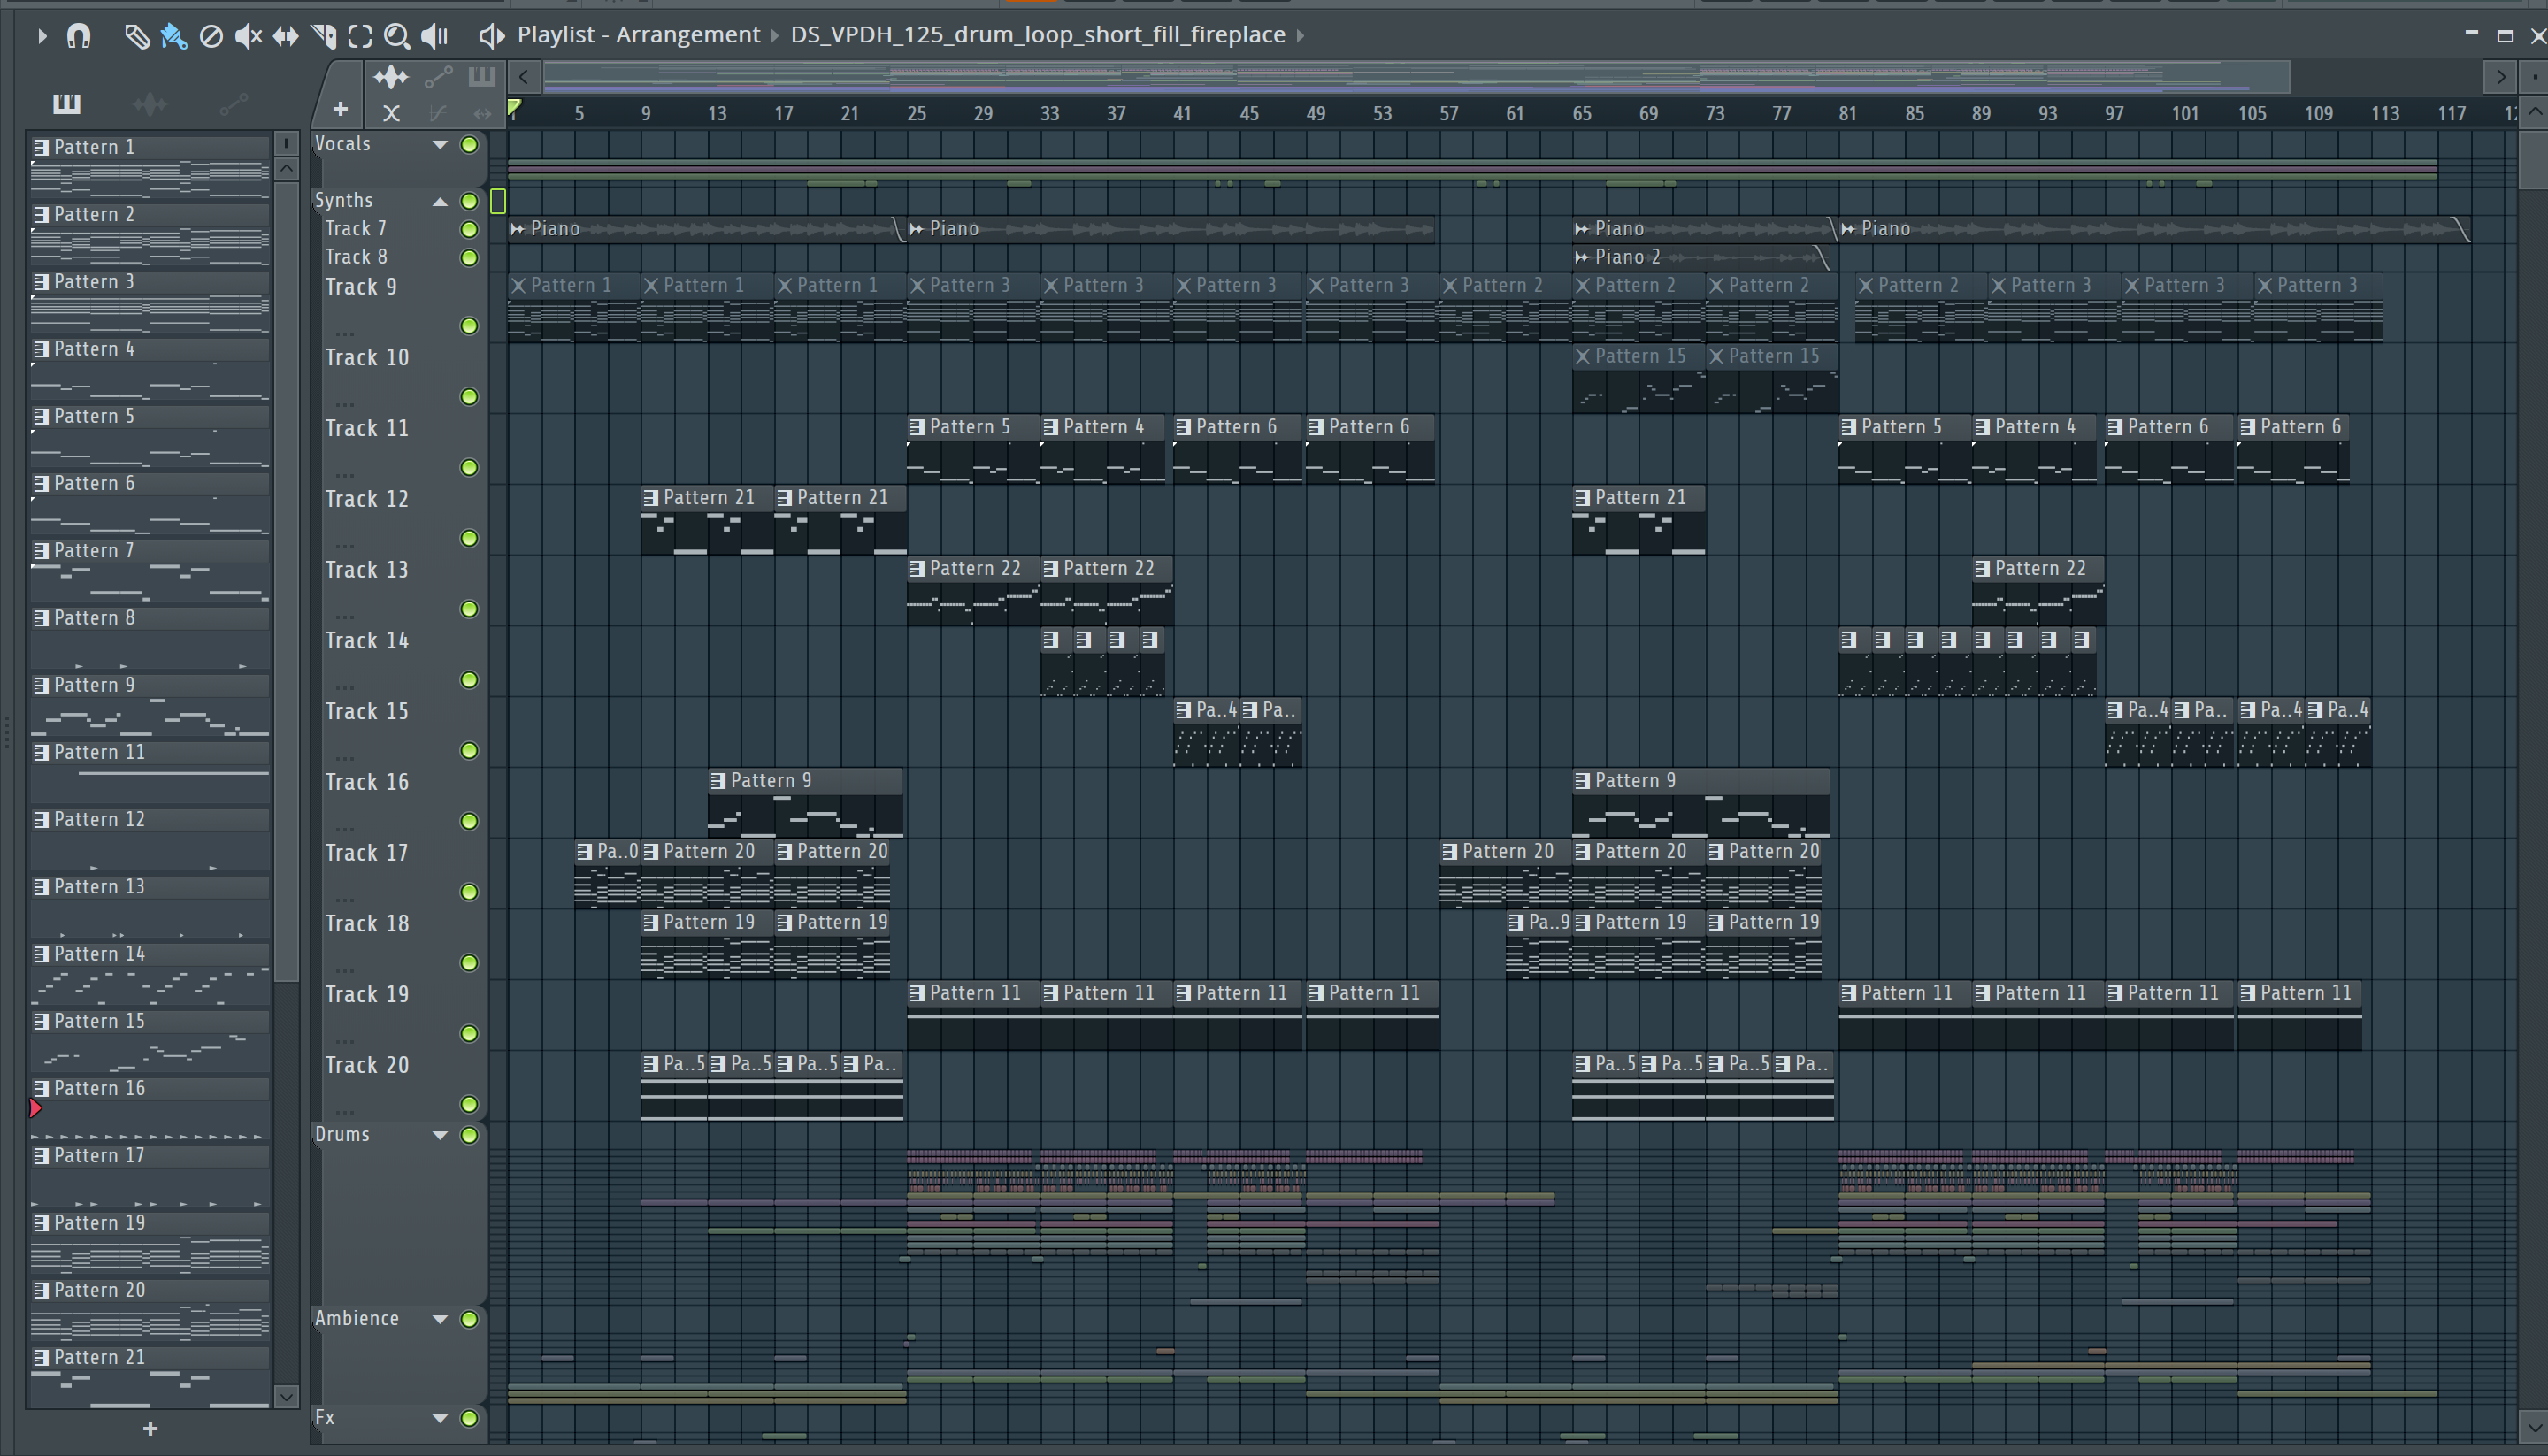Switch clip focus to automation clips
The width and height of the screenshot is (2548, 1456).
tap(438, 77)
